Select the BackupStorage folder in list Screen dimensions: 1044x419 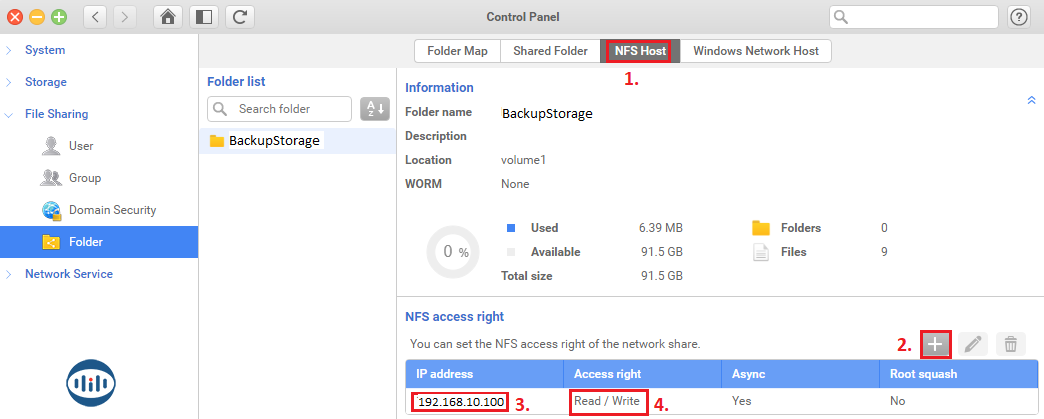click(273, 141)
